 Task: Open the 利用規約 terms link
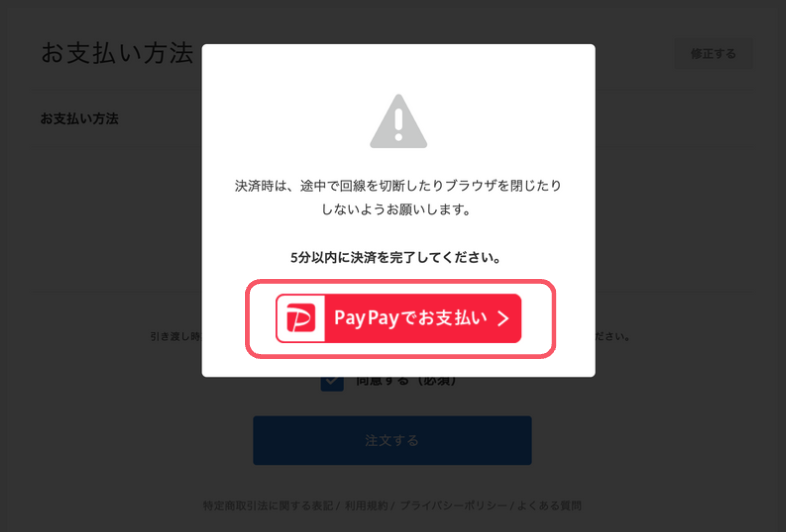(366, 505)
